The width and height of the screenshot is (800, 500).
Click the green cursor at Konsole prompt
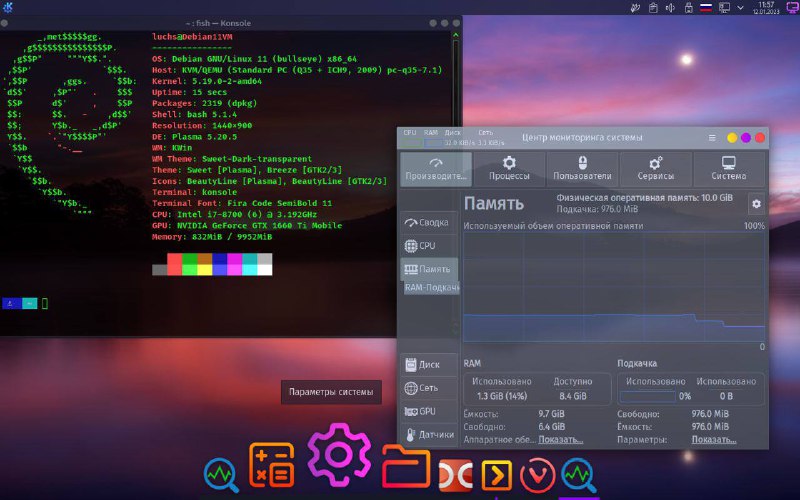pos(44,304)
